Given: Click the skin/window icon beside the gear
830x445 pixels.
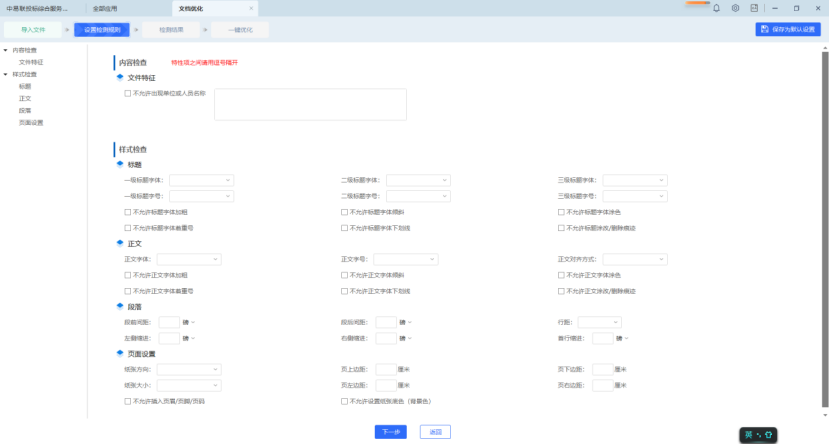Looking at the screenshot, I should (x=754, y=8).
